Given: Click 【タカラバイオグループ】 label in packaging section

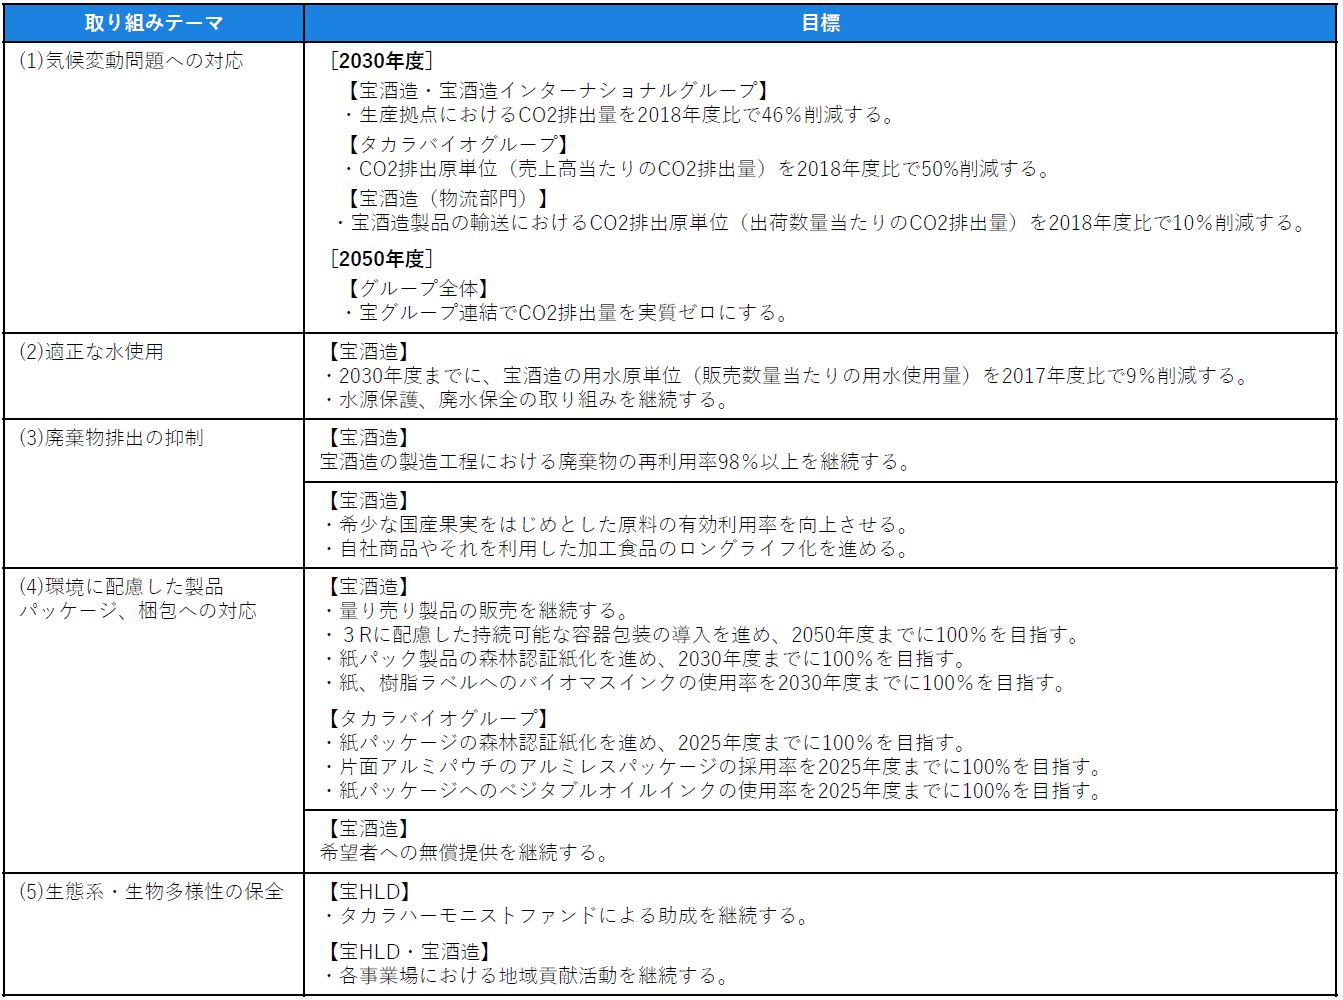Looking at the screenshot, I should point(439,719).
